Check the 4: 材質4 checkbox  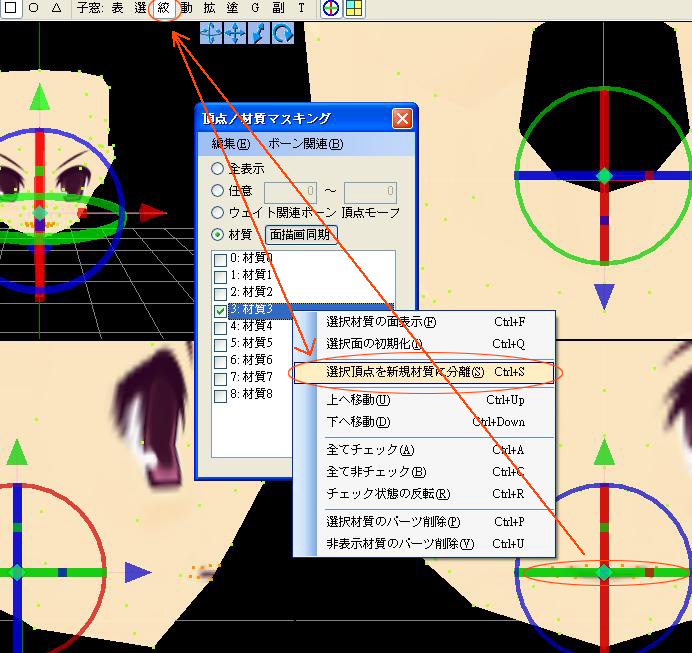coord(220,328)
